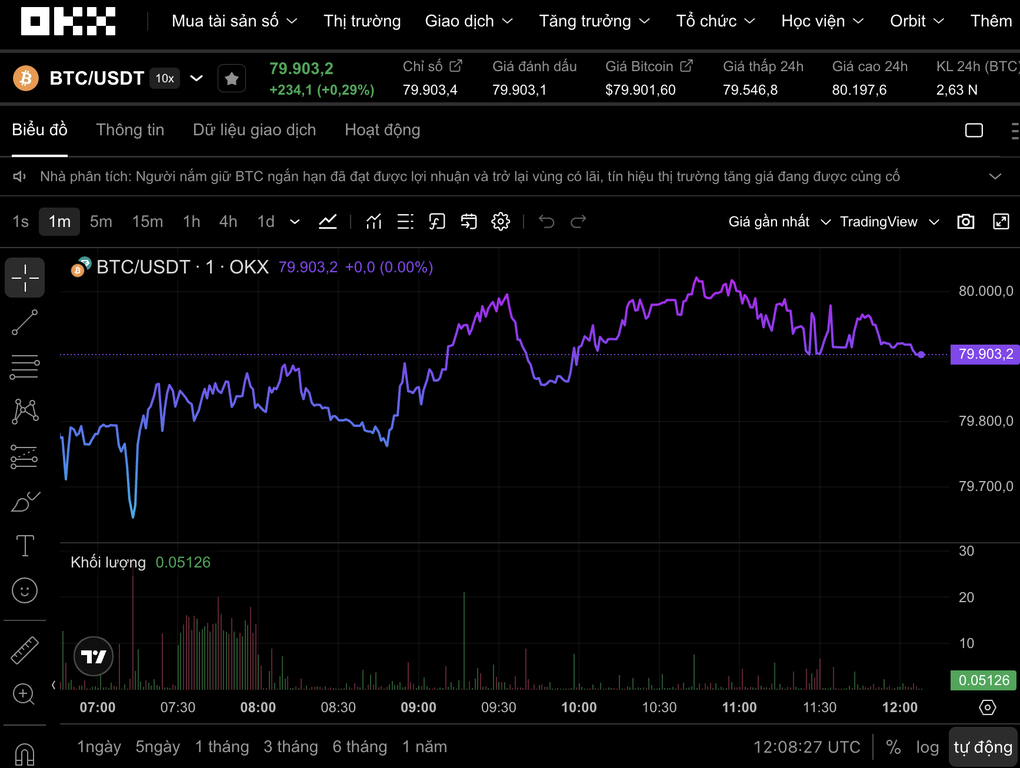Pick the brush drawing tool
The image size is (1020, 768).
pyautogui.click(x=25, y=501)
